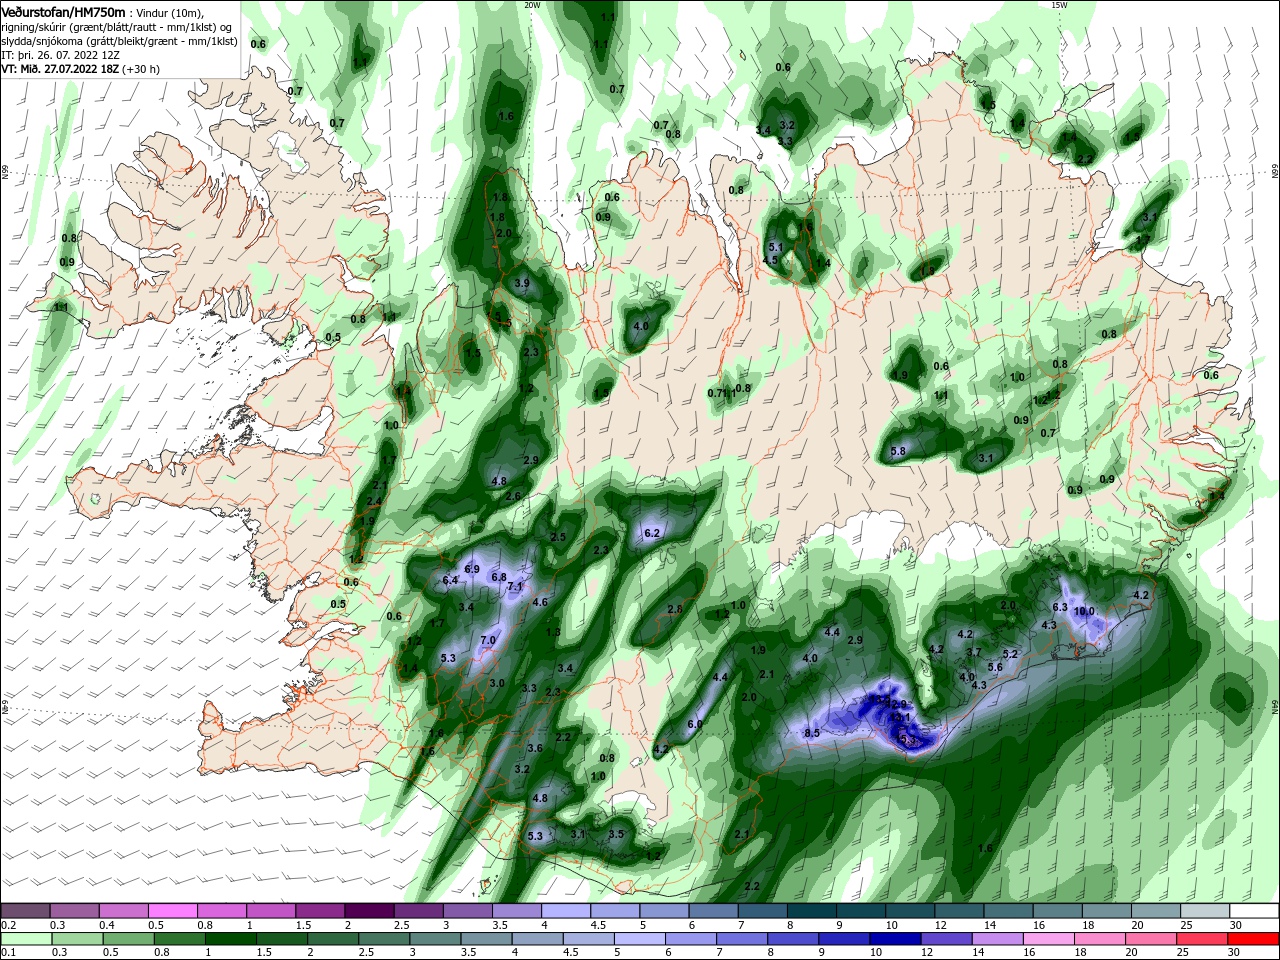
Task: Click the 5.1 precipitation value on the map
Action: point(775,246)
